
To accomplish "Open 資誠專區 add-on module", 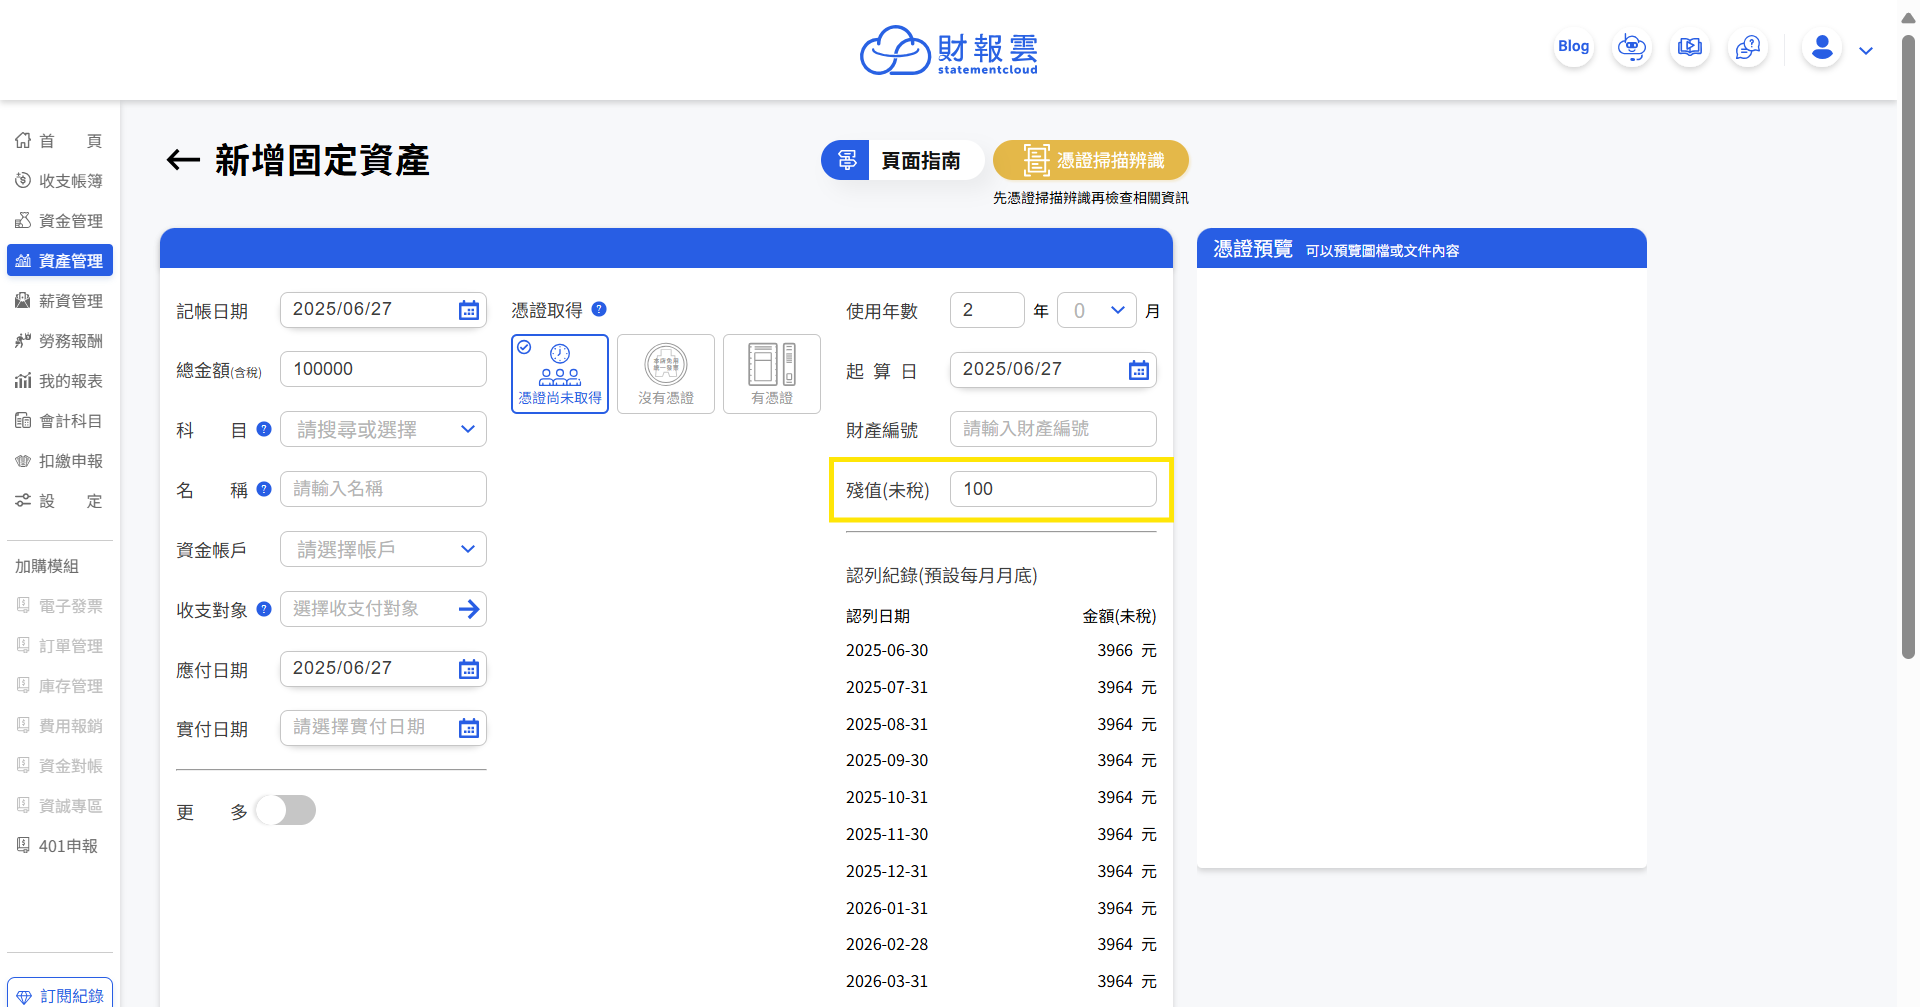I will pos(60,806).
